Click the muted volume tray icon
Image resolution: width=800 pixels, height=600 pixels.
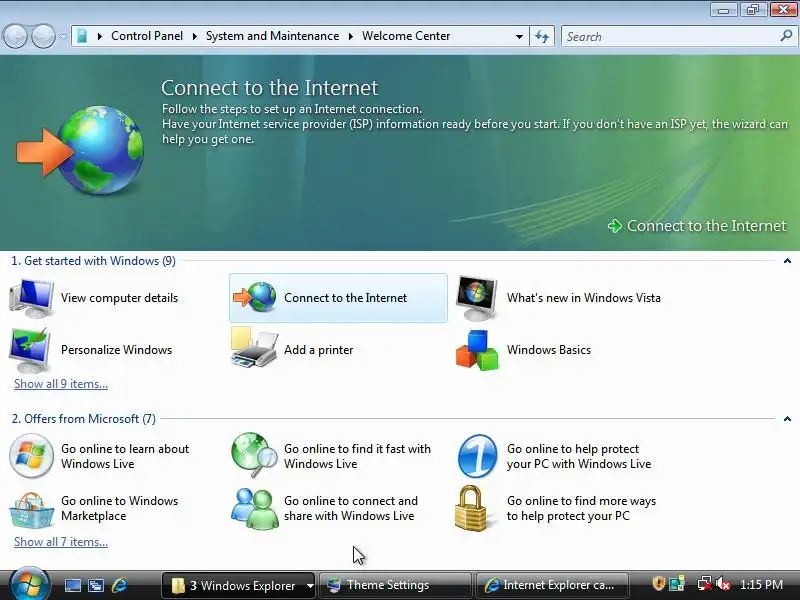pyautogui.click(x=723, y=584)
